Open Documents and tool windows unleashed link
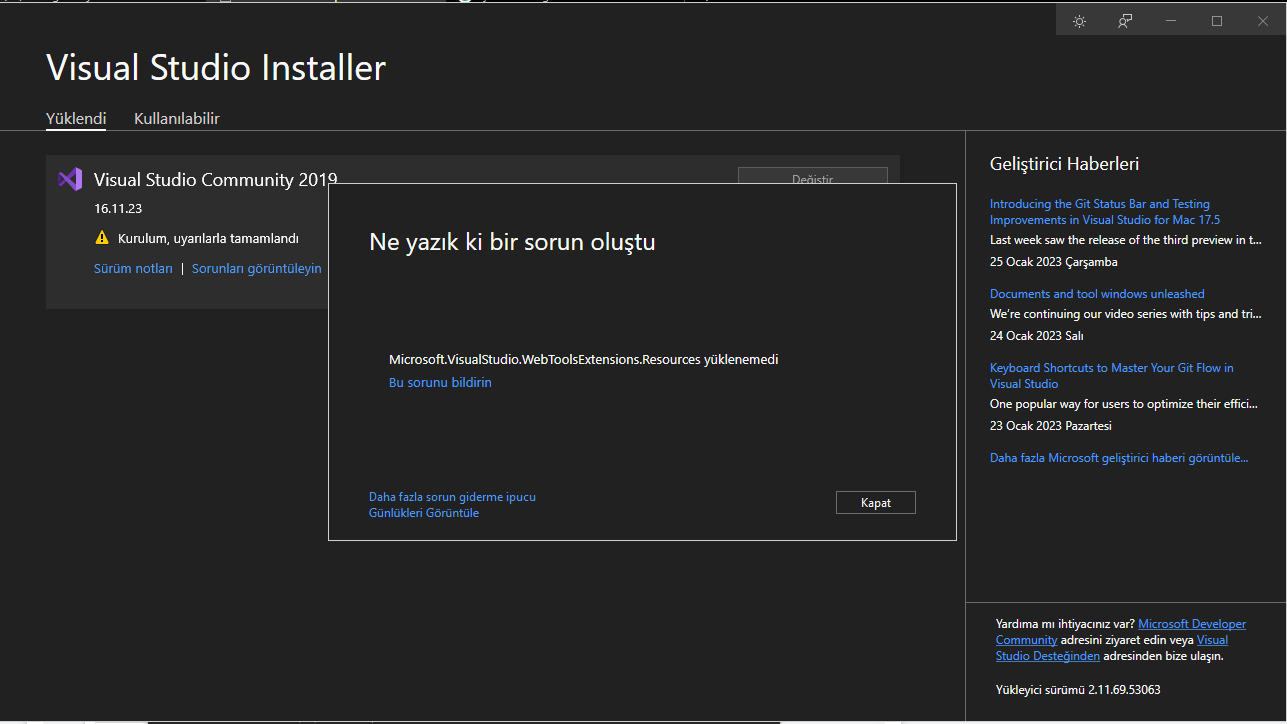The height and width of the screenshot is (724, 1287). click(1097, 294)
